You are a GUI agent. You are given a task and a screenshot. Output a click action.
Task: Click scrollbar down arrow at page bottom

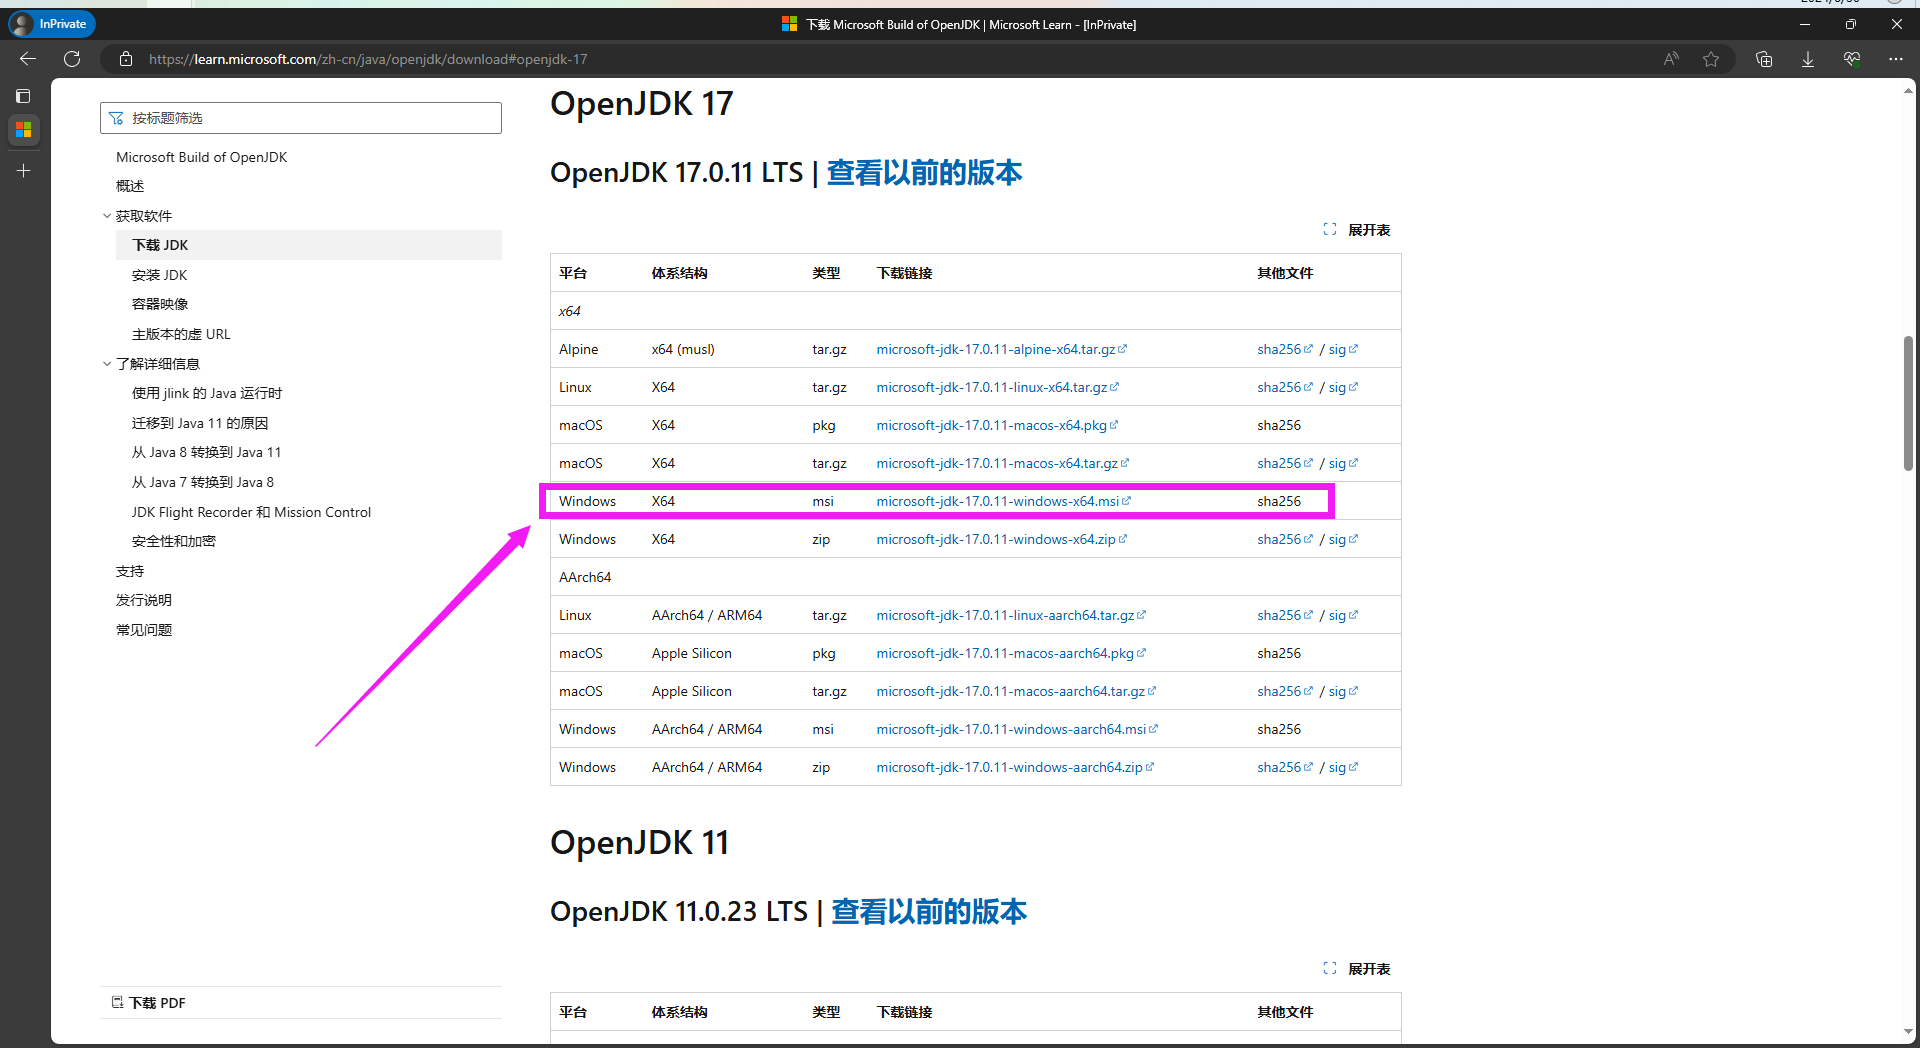[x=1908, y=1032]
